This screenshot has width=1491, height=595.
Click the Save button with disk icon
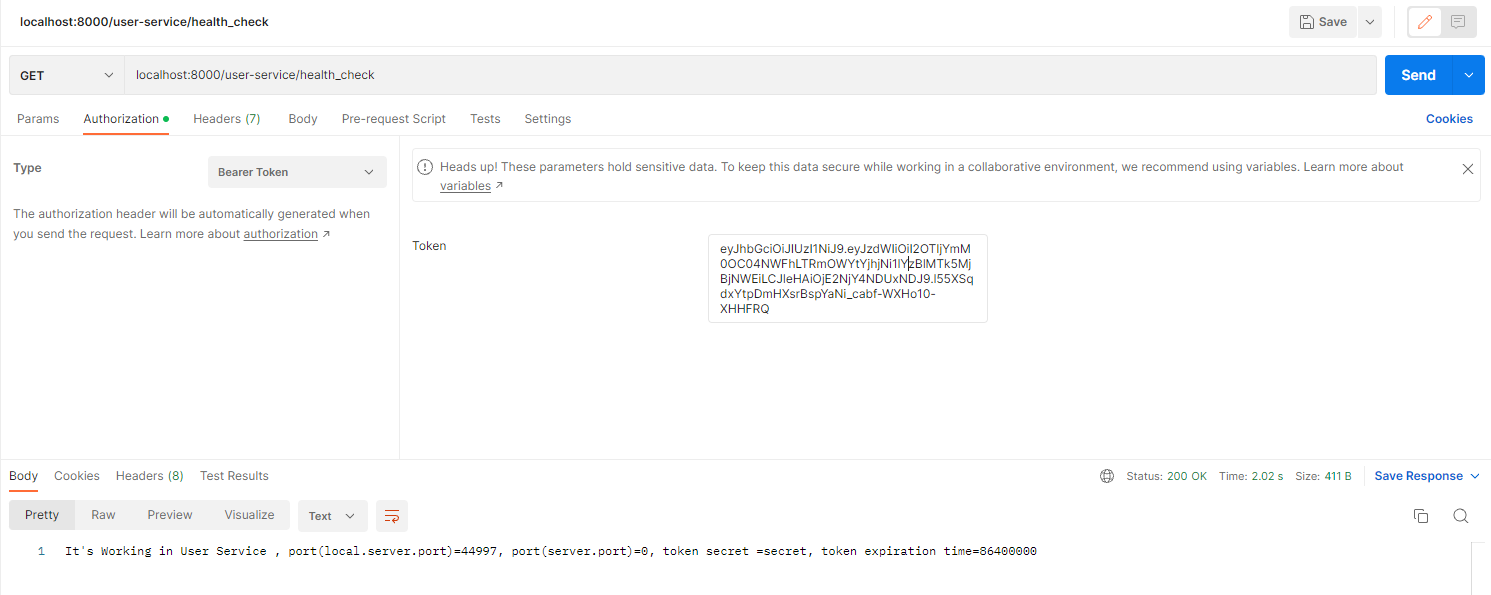click(x=1323, y=22)
